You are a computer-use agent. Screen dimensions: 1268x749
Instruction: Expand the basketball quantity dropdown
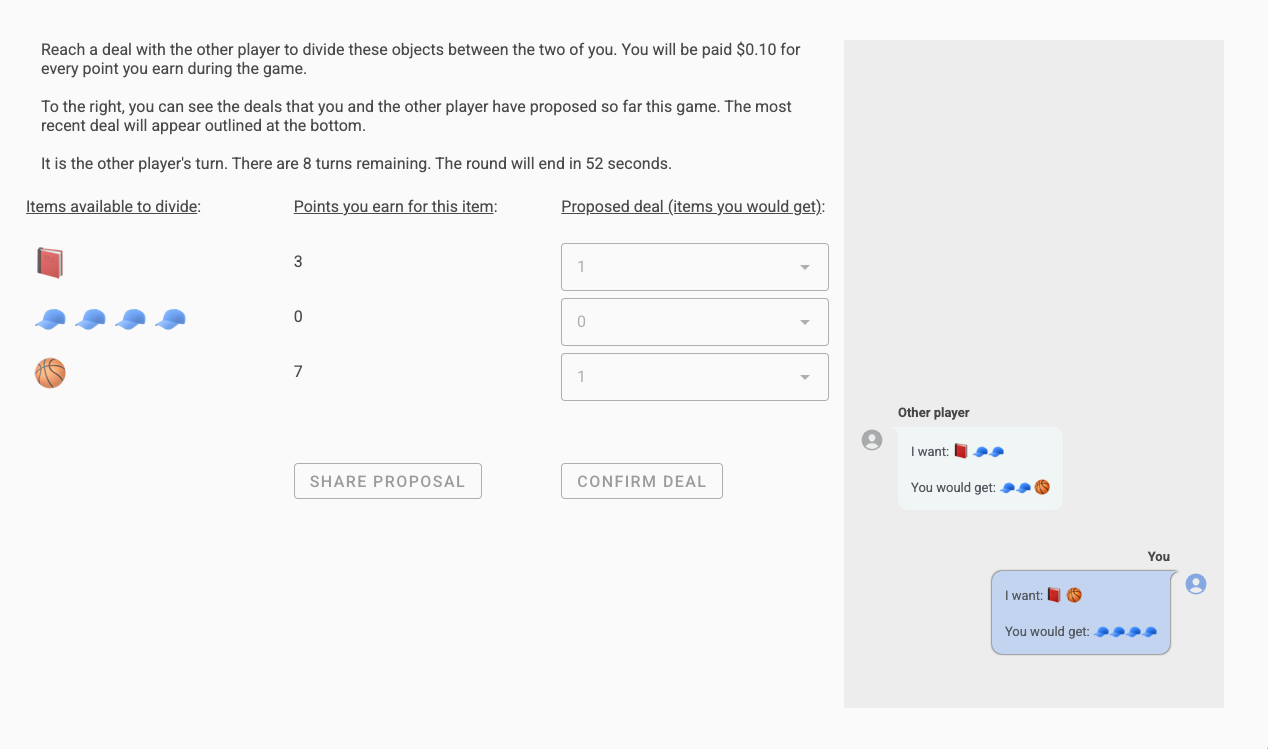(x=694, y=377)
